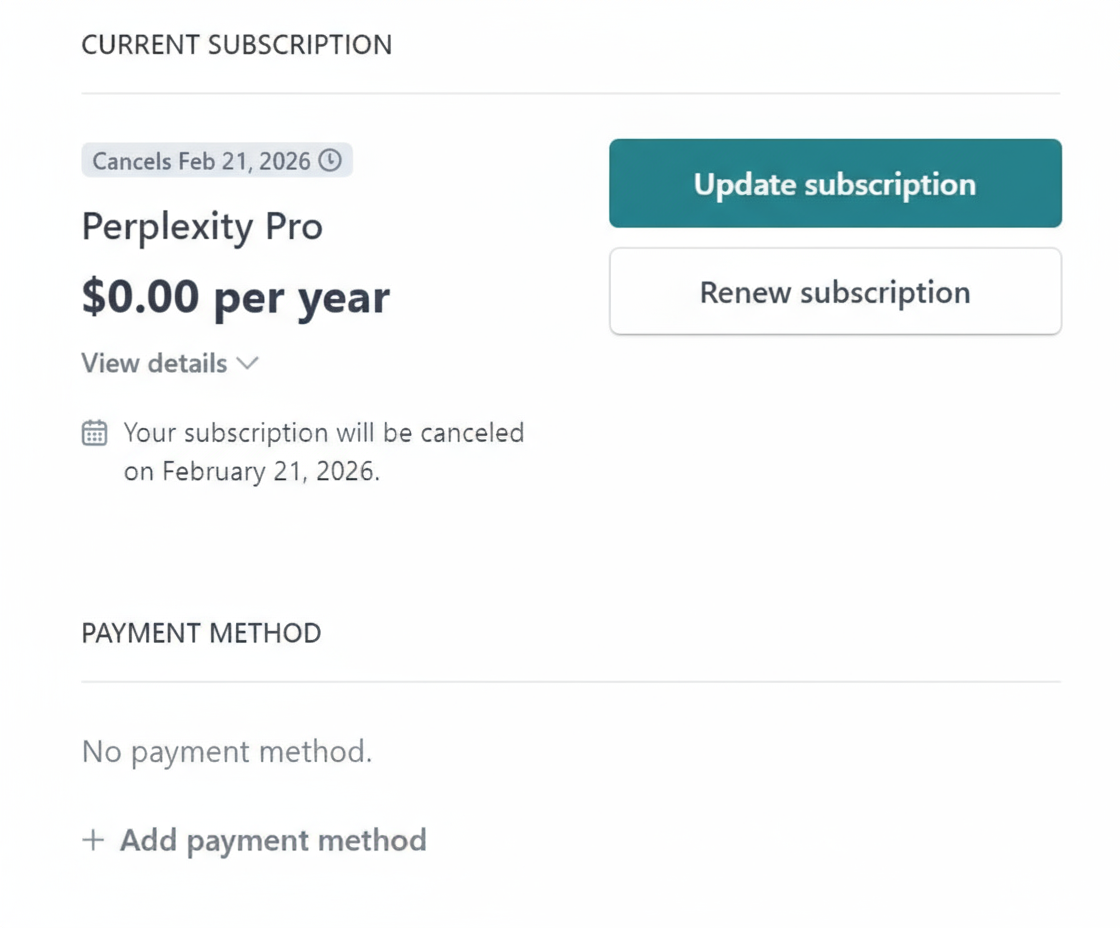The width and height of the screenshot is (1120, 928).
Task: Click the 'on February 21, 2026.' date line
Action: point(252,471)
